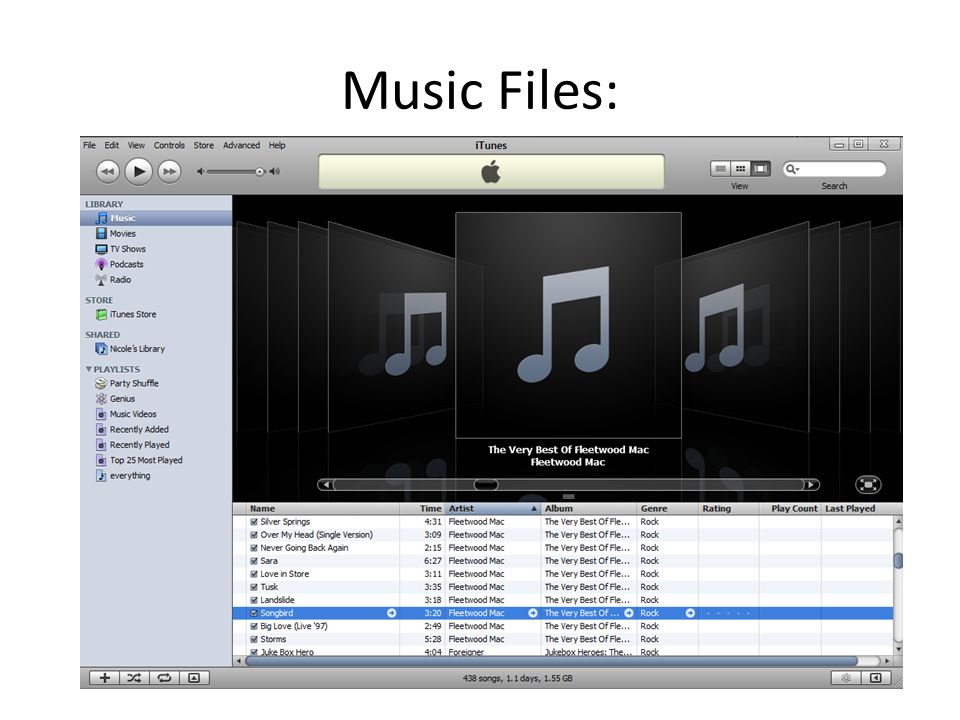Select Movies in the Library

pos(156,233)
